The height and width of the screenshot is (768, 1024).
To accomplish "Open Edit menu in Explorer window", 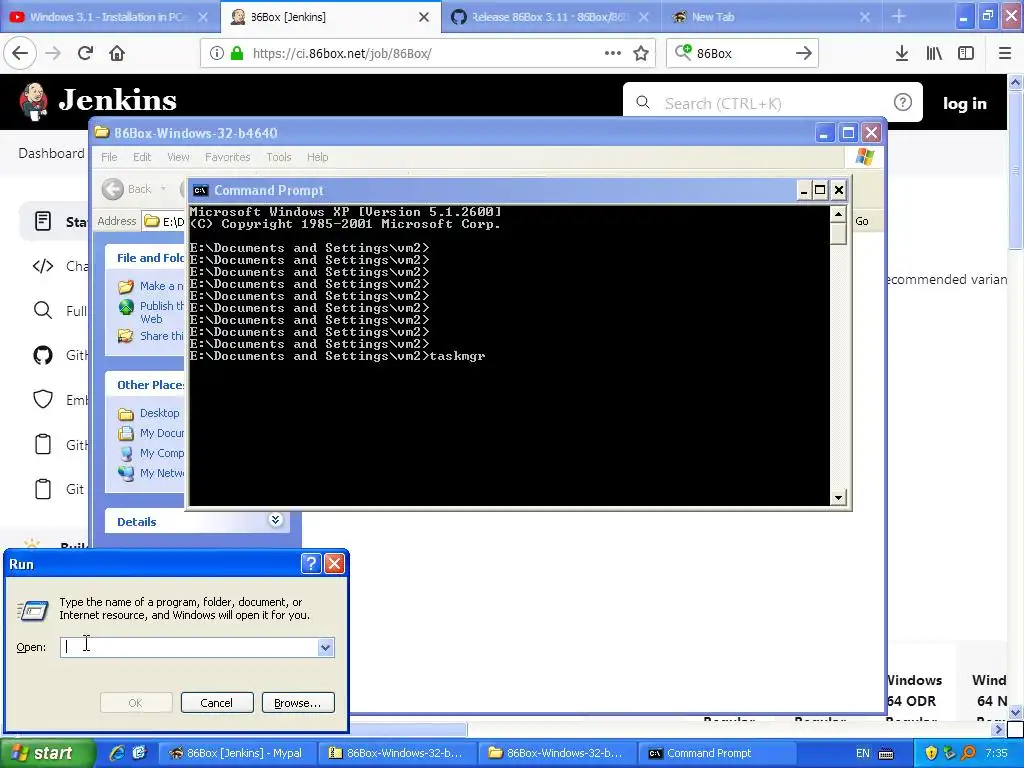I will [142, 157].
